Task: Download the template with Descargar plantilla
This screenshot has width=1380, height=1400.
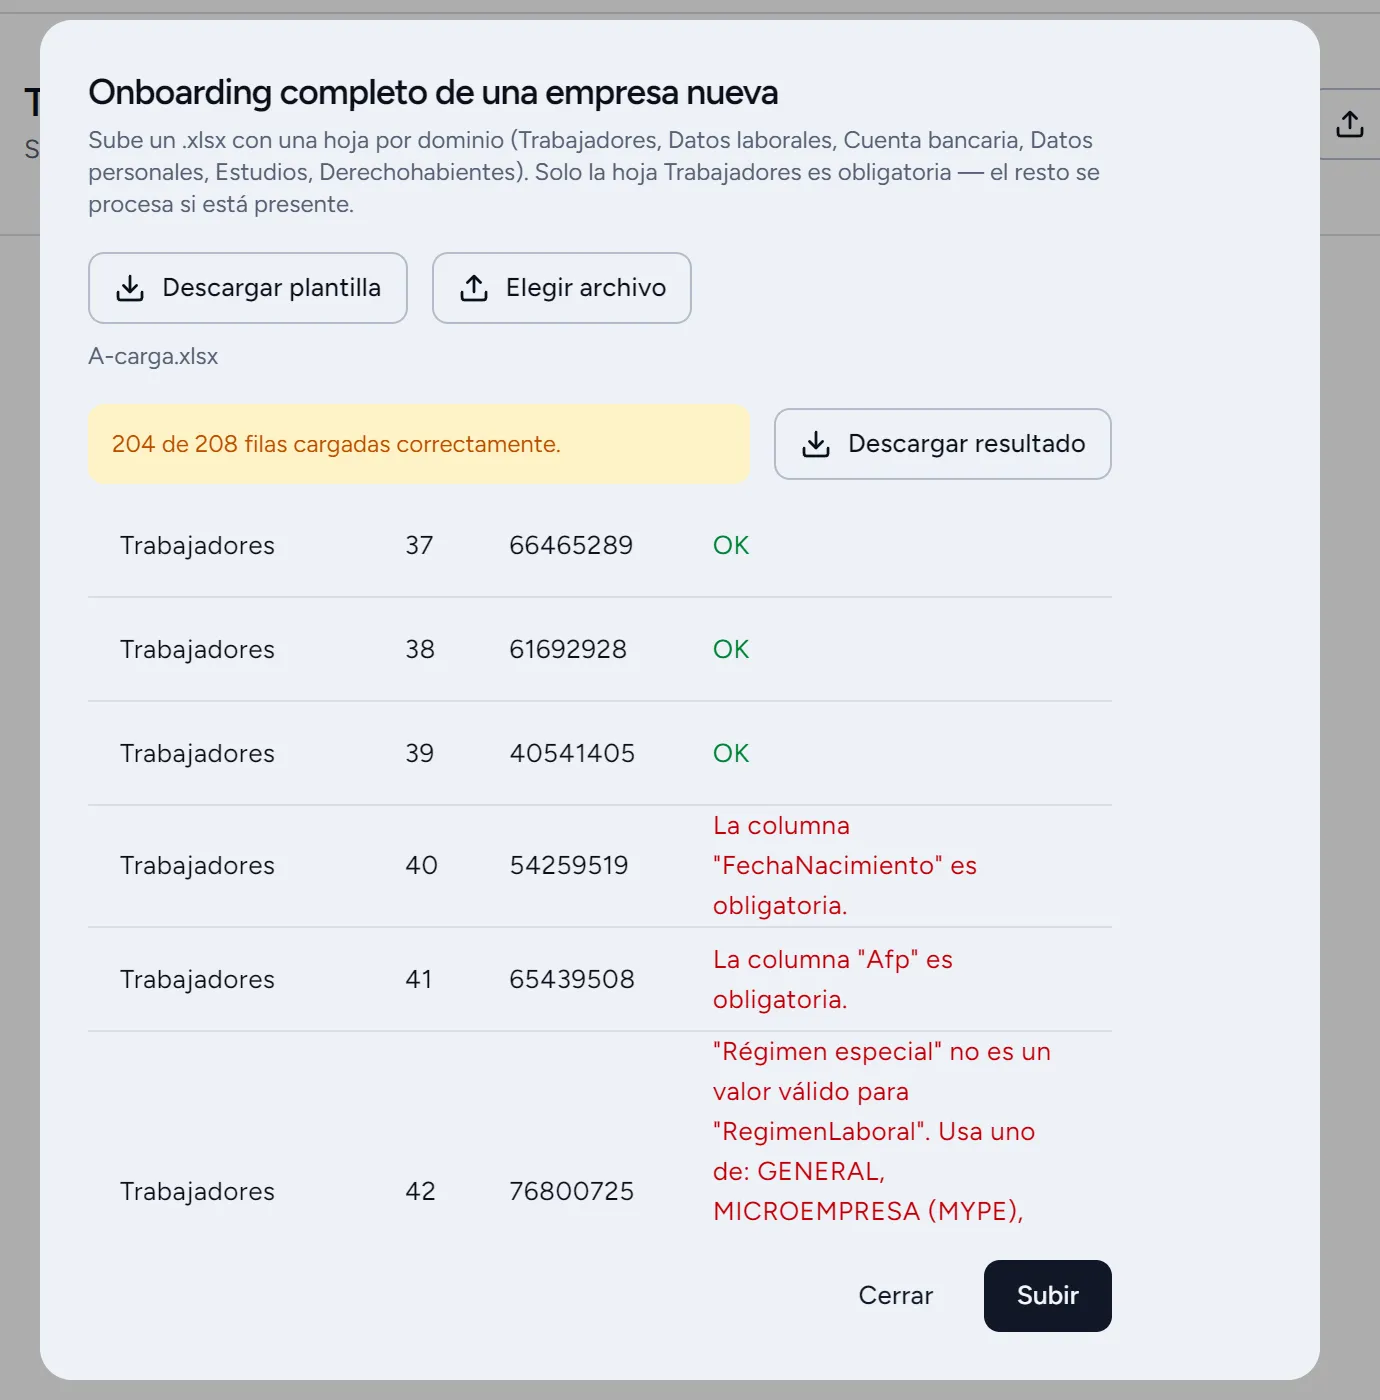Action: [248, 288]
